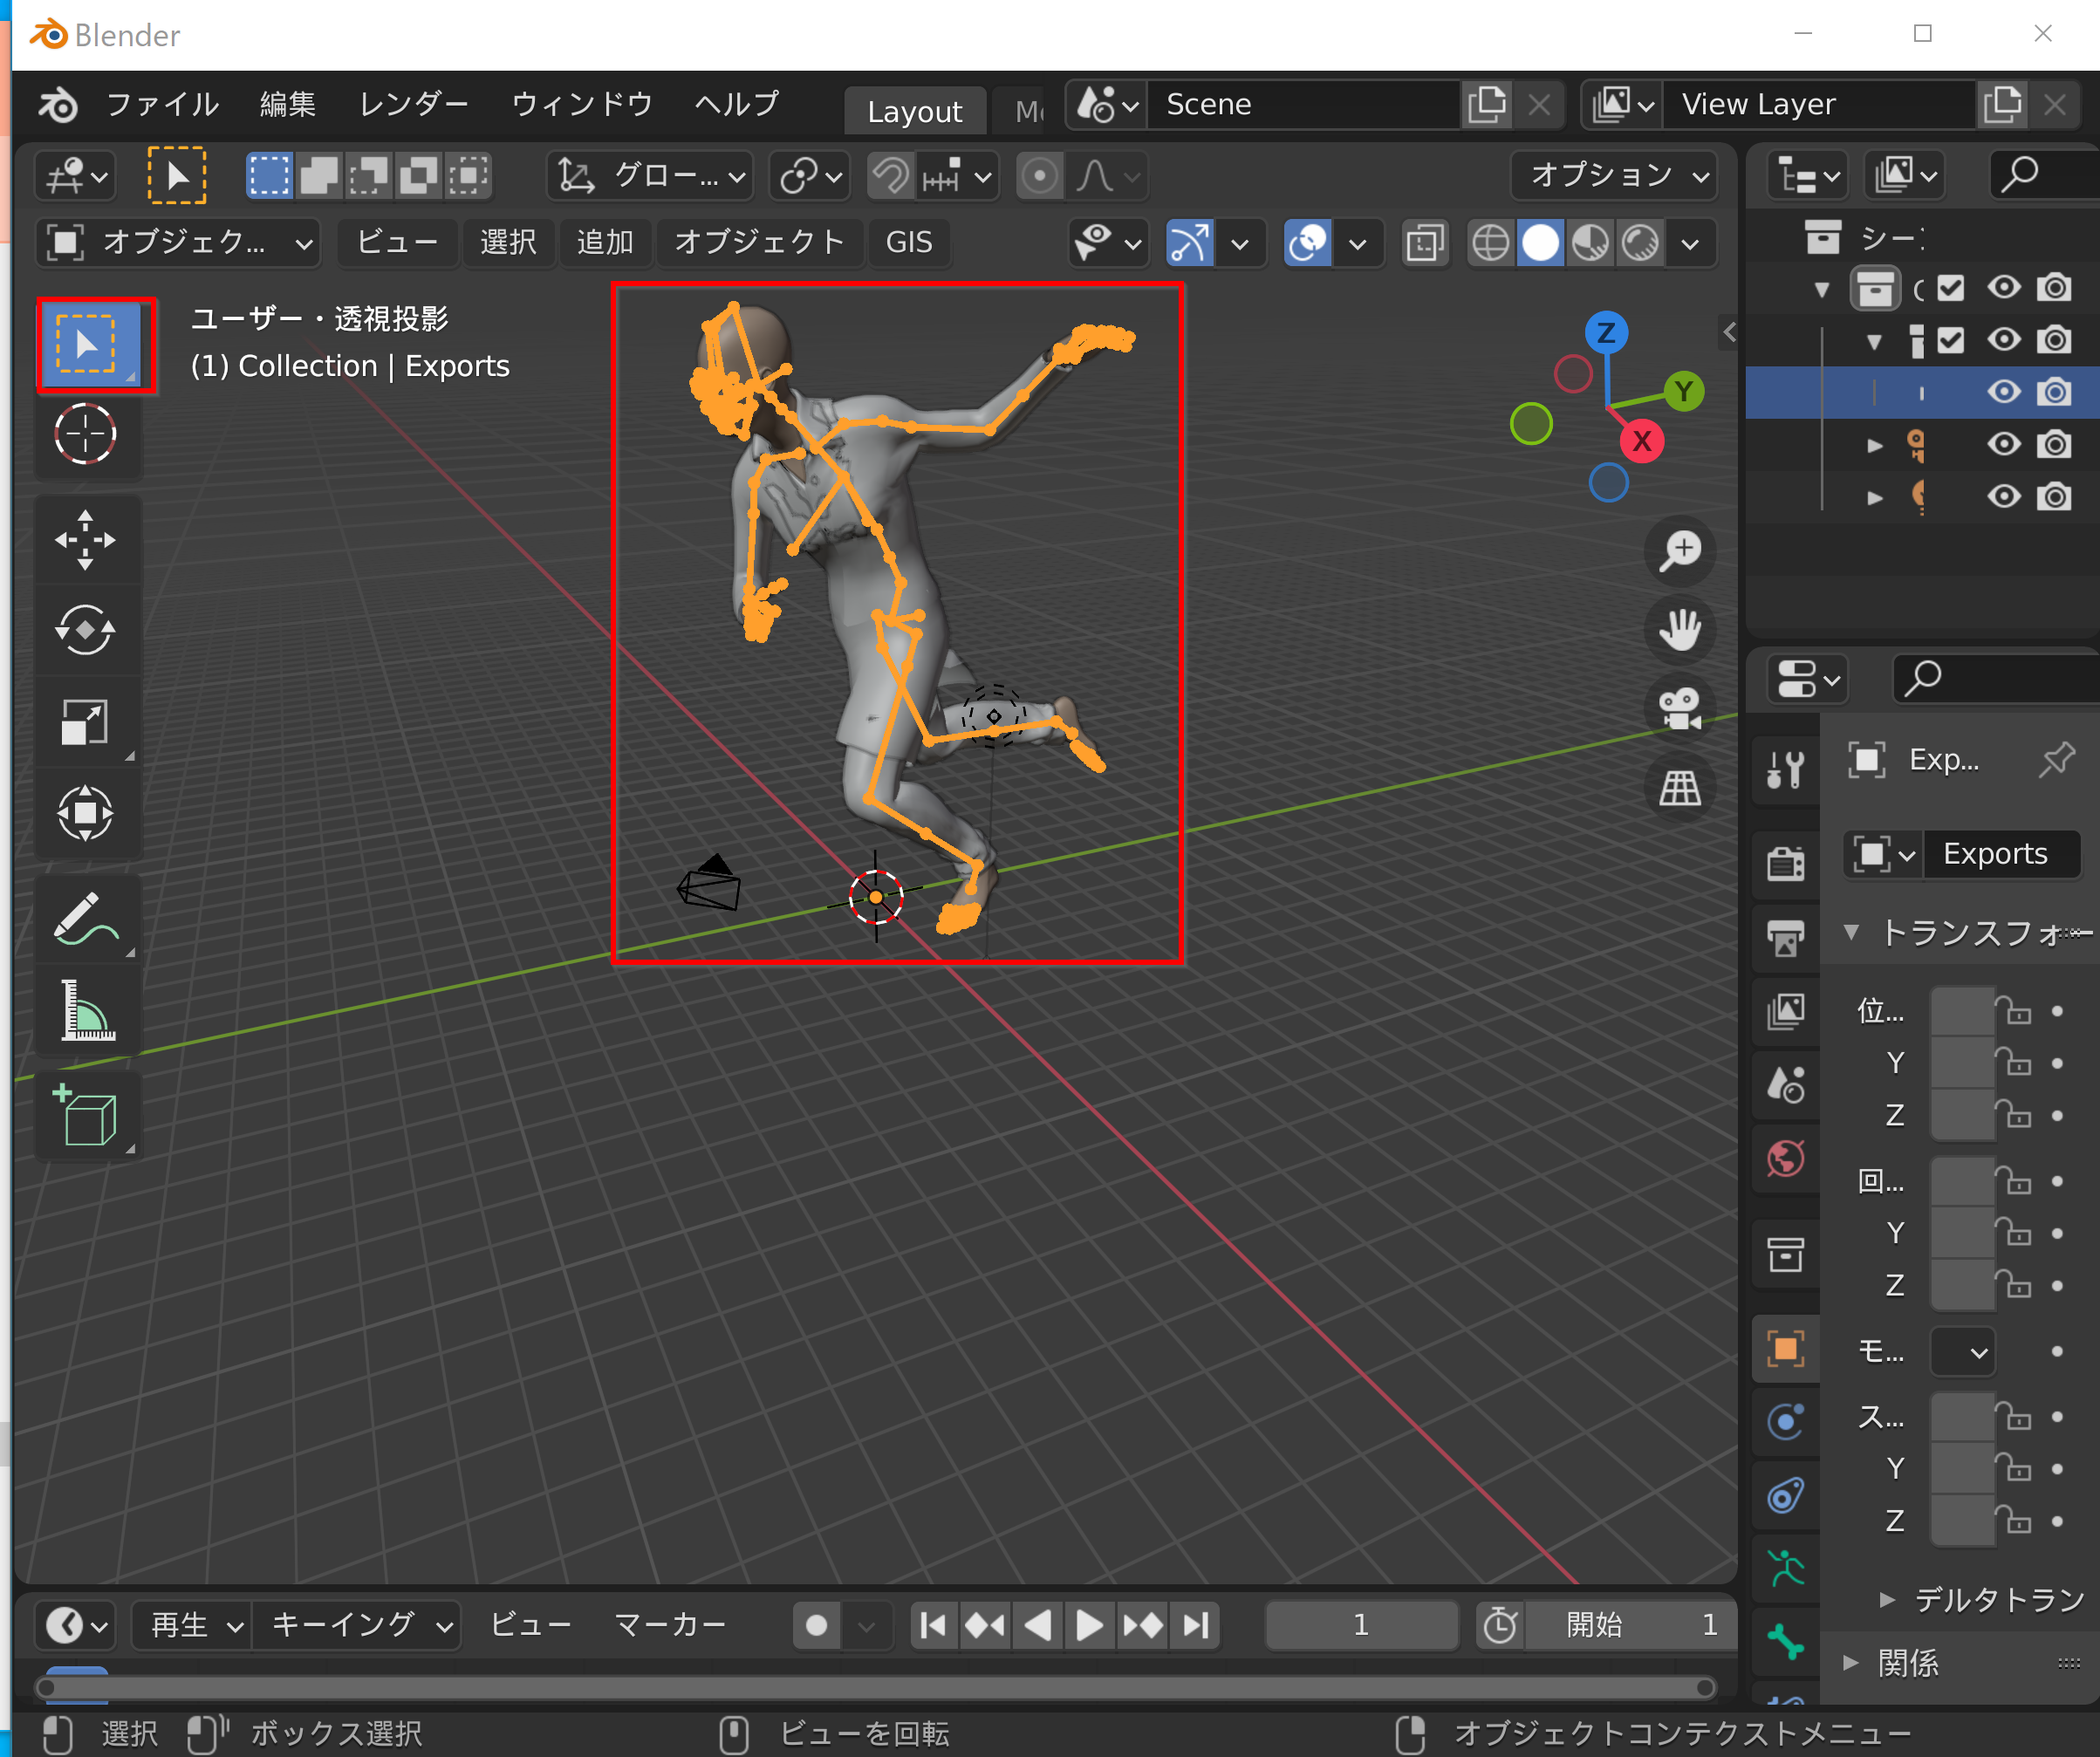Image resolution: width=2100 pixels, height=1757 pixels.
Task: Click the Z axis on navigation gizmo
Action: tap(1606, 333)
